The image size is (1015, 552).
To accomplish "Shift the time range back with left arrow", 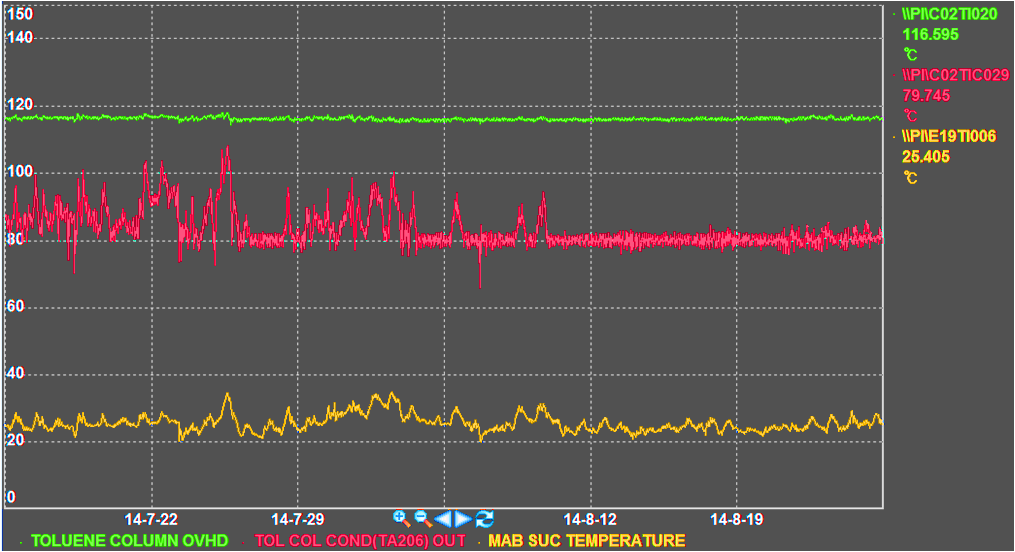I will 443,518.
